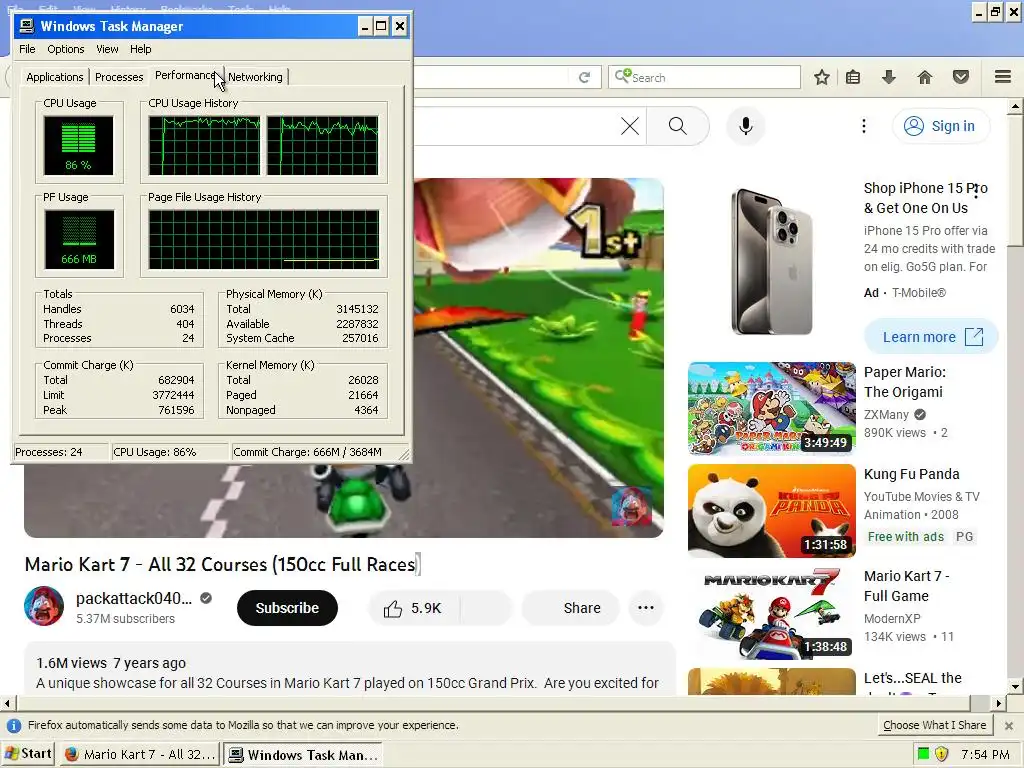Image resolution: width=1024 pixels, height=768 pixels.
Task: Open the Firefox bookmarks list icon
Action: tap(853, 77)
